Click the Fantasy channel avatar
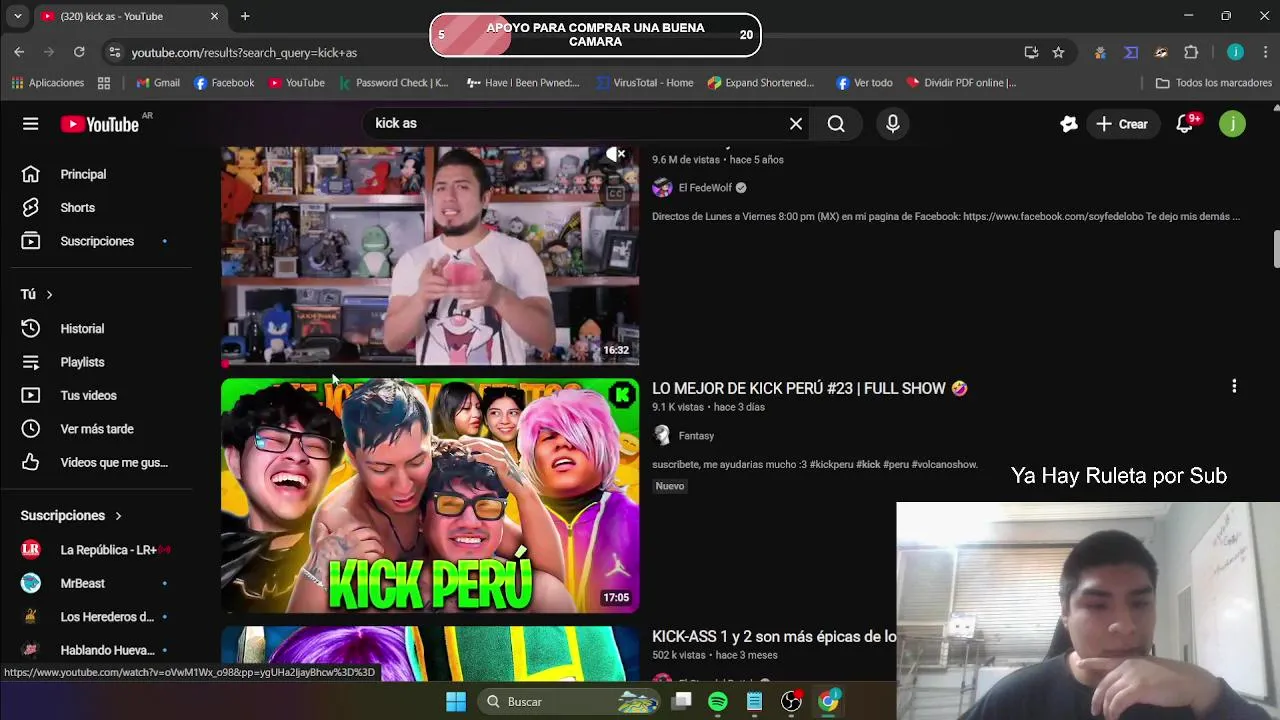1280x720 pixels. point(662,435)
